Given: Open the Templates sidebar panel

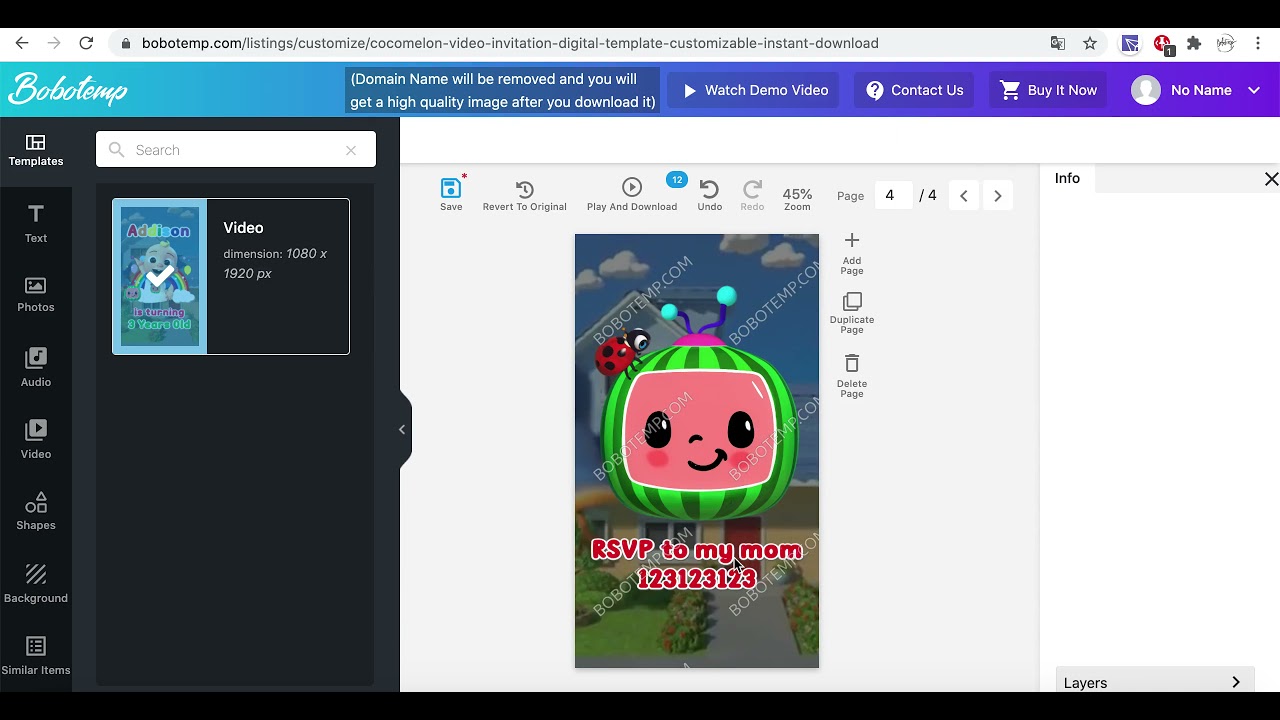Looking at the screenshot, I should tap(36, 150).
